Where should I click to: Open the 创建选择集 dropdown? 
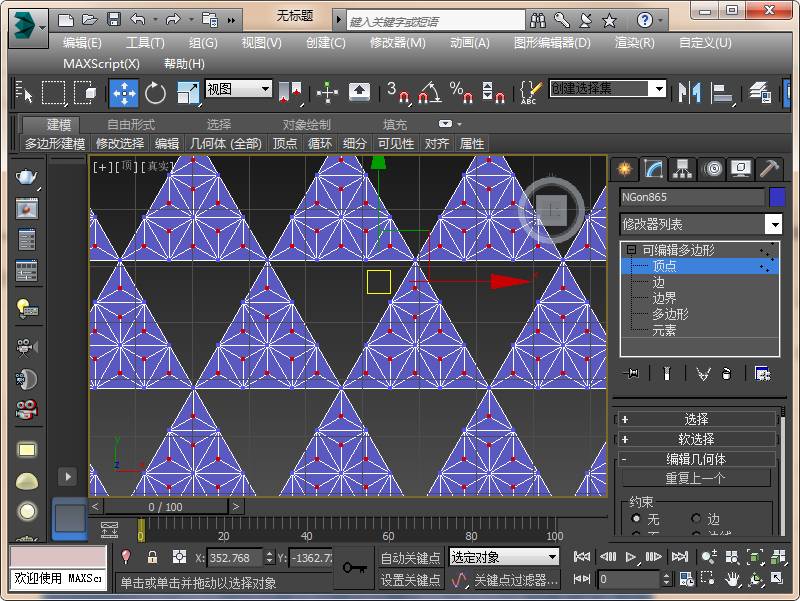tap(608, 89)
